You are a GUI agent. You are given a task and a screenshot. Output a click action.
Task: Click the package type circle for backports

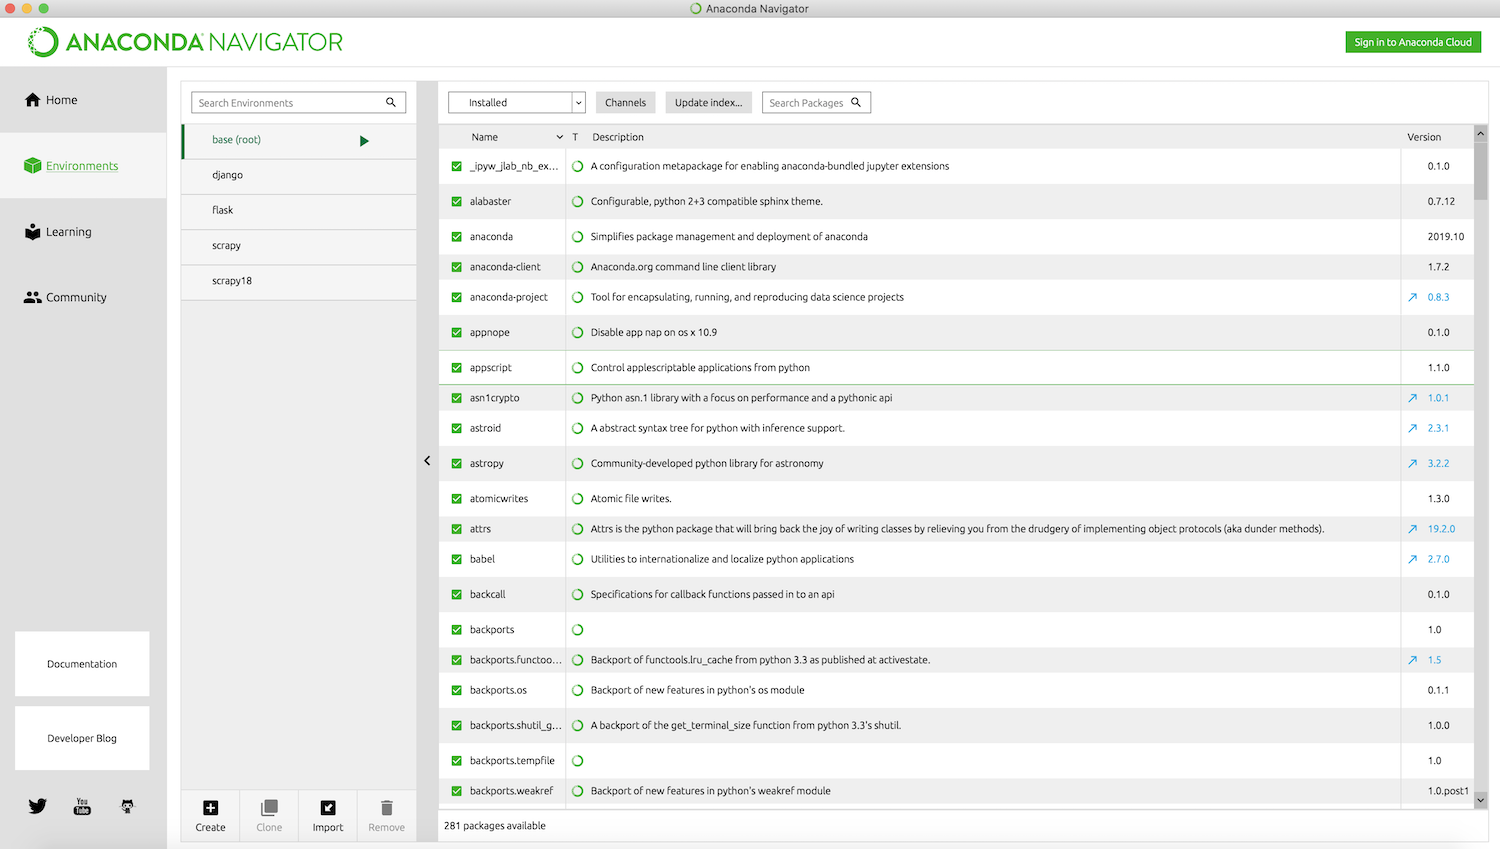[x=577, y=630]
